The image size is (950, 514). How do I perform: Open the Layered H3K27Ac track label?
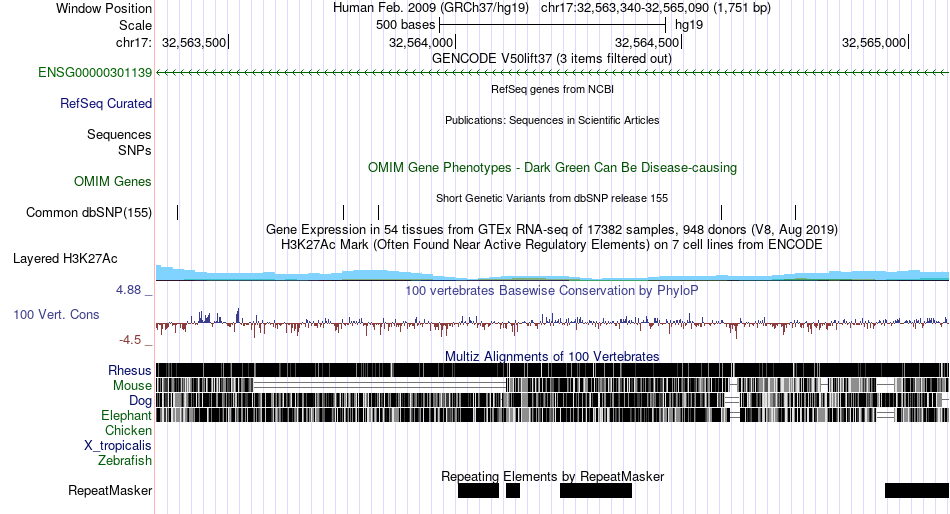point(65,259)
